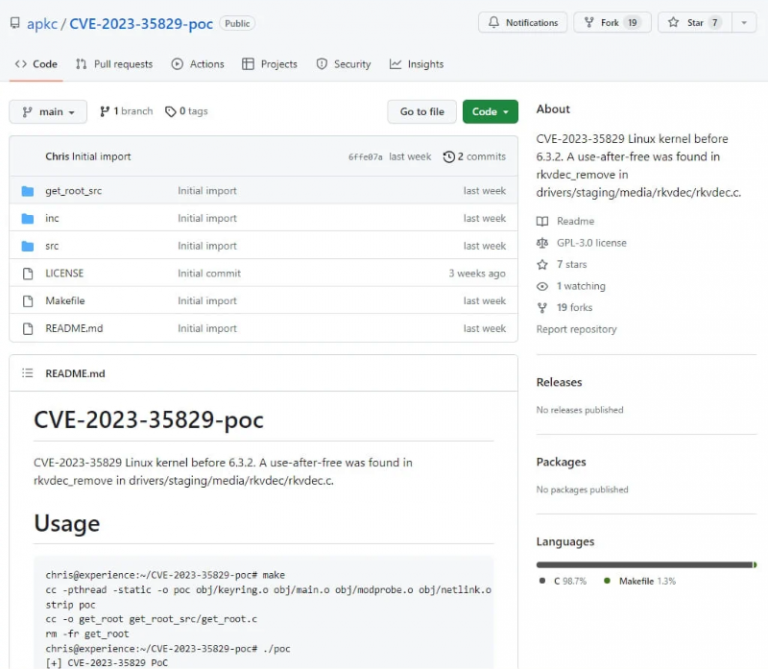Click the get_root_src folder icon
The height and width of the screenshot is (669, 768).
coord(27,191)
